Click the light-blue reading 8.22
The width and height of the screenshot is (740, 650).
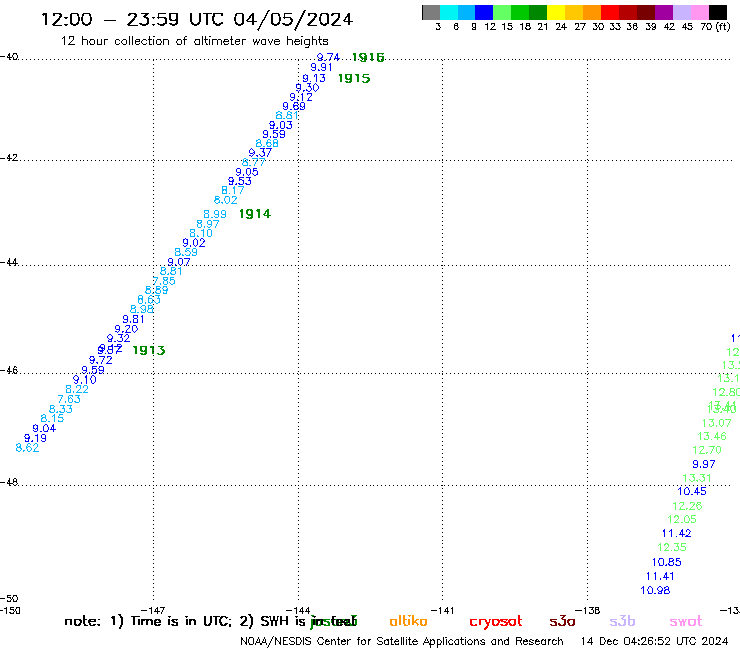click(77, 389)
